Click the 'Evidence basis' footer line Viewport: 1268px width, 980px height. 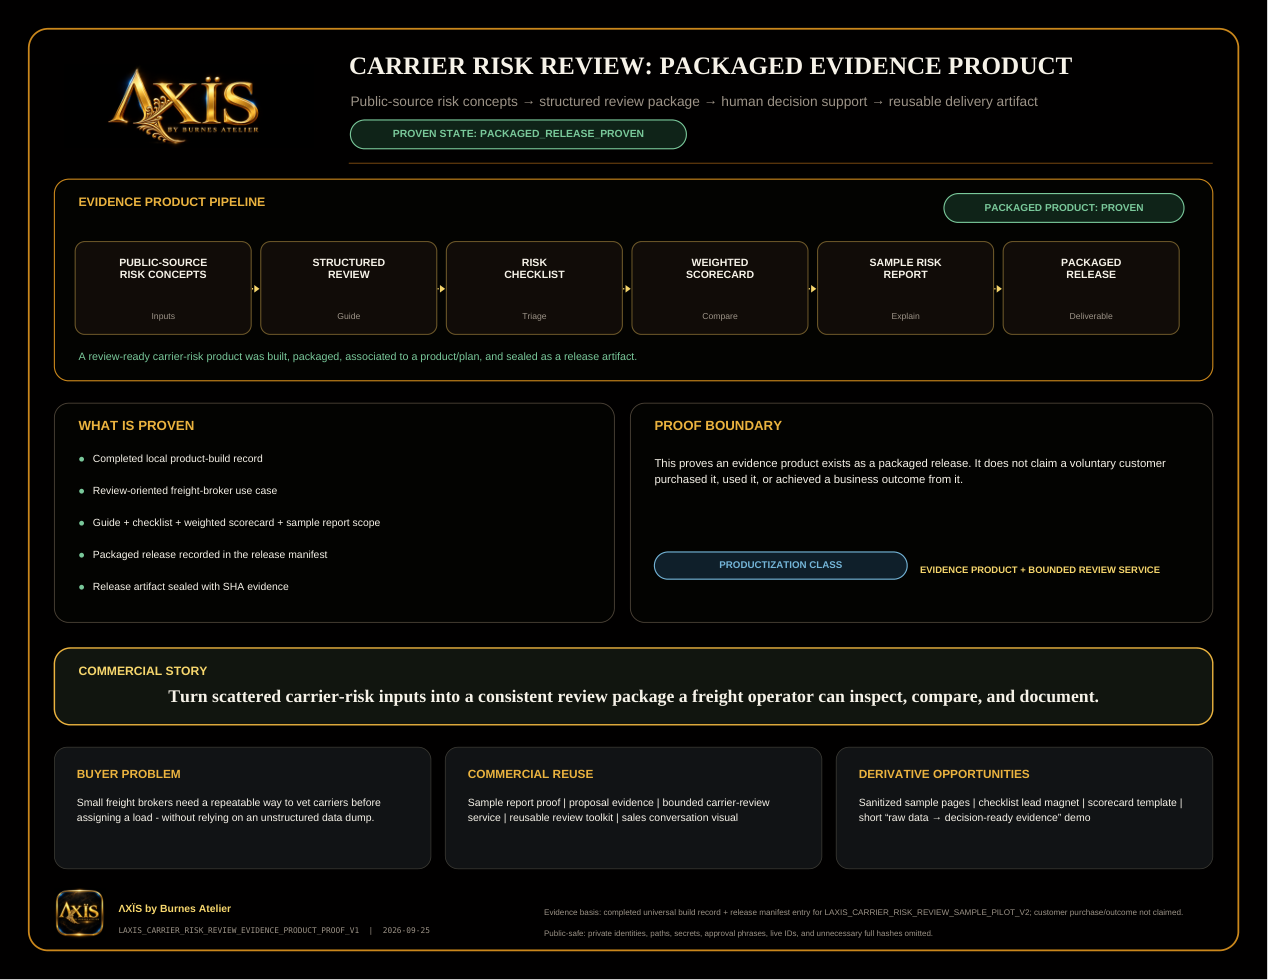coord(863,912)
